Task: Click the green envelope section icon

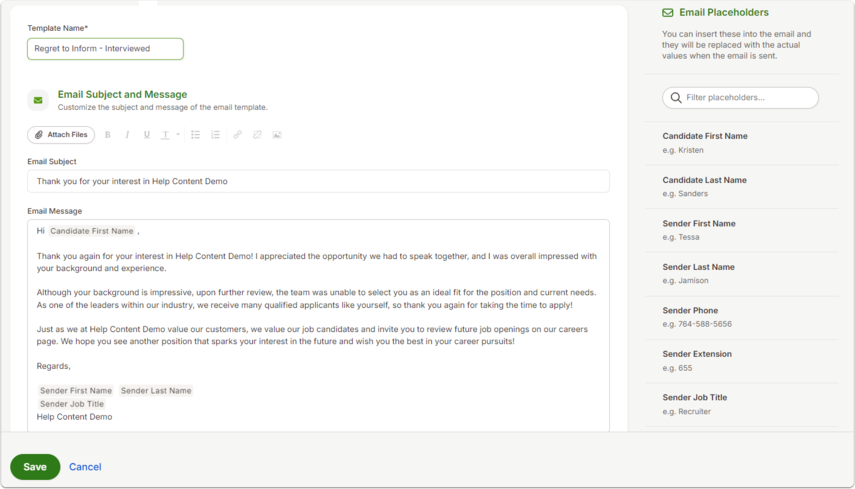Action: (x=38, y=100)
